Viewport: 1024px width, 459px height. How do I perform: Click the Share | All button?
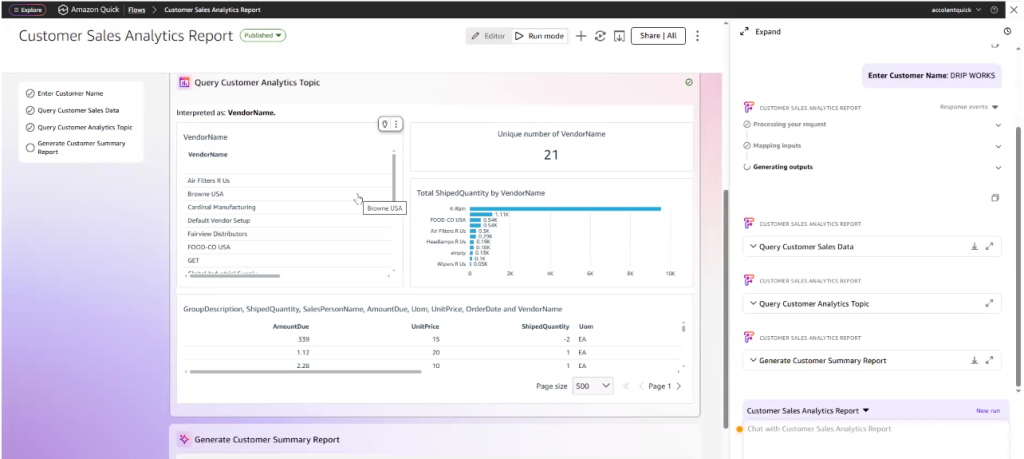(x=658, y=36)
